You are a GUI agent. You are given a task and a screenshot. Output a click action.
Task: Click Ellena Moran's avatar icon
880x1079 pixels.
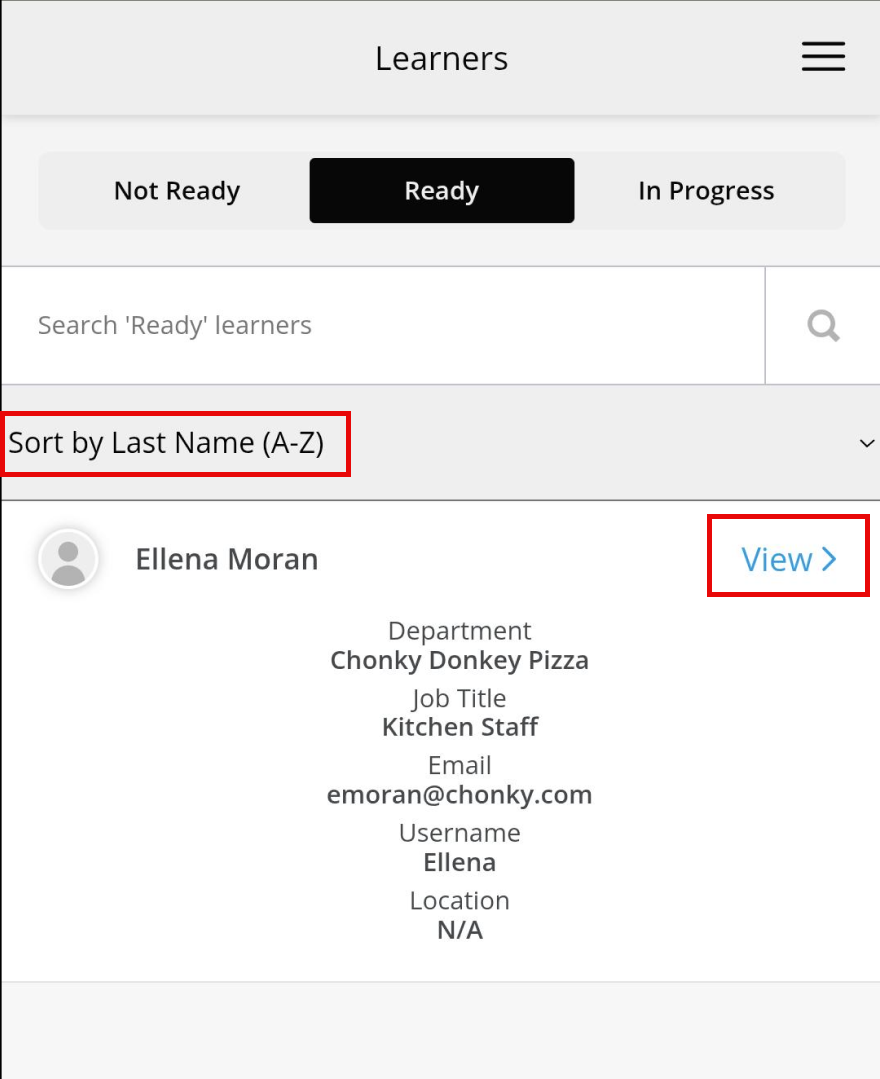[x=68, y=559]
